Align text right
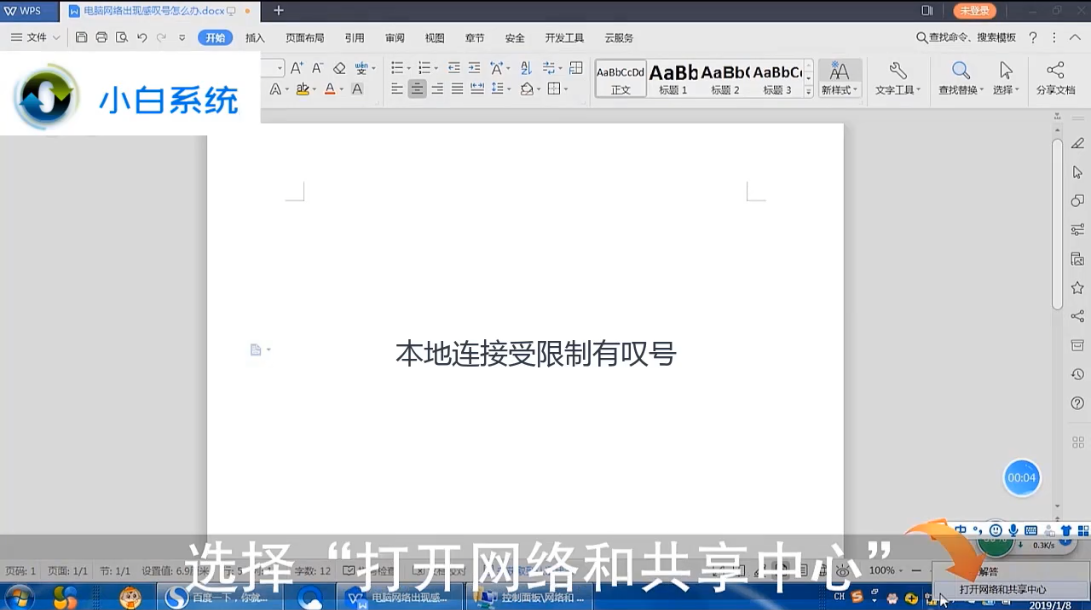Viewport: 1091px width, 610px height. pos(437,88)
